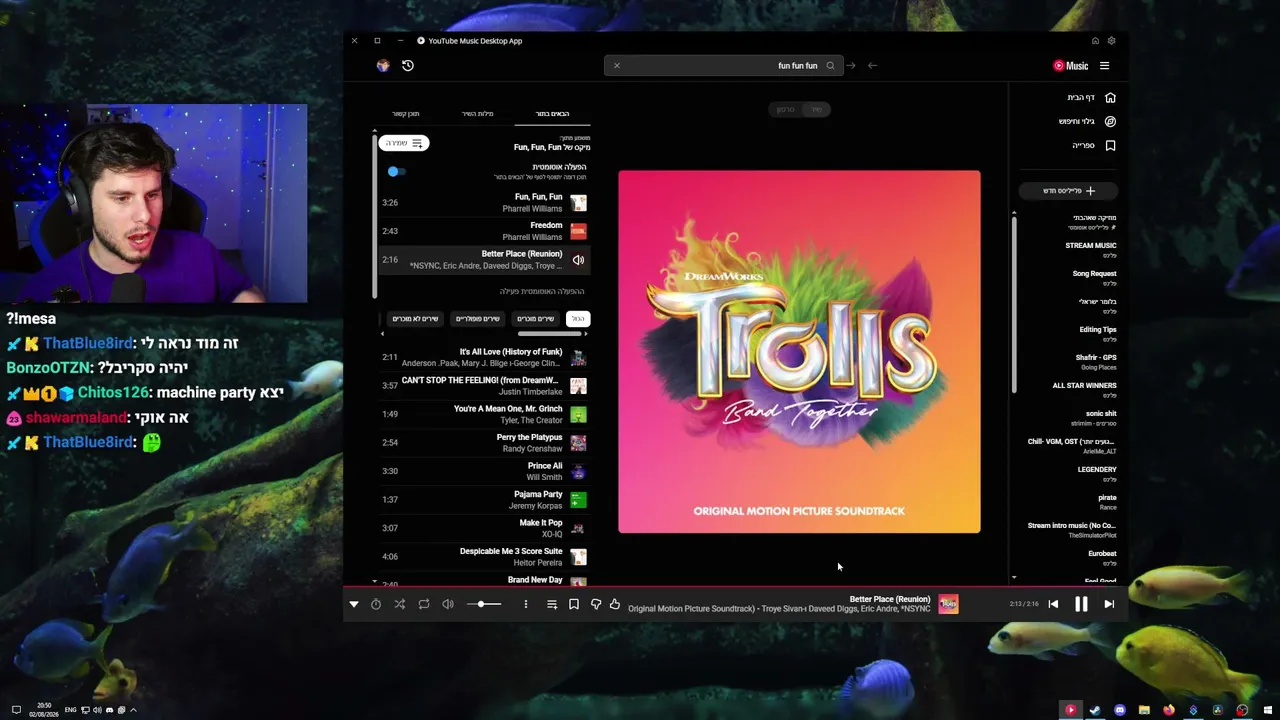Play It's All Love (History of Funk)
Image resolution: width=1280 pixels, height=720 pixels.
484,357
